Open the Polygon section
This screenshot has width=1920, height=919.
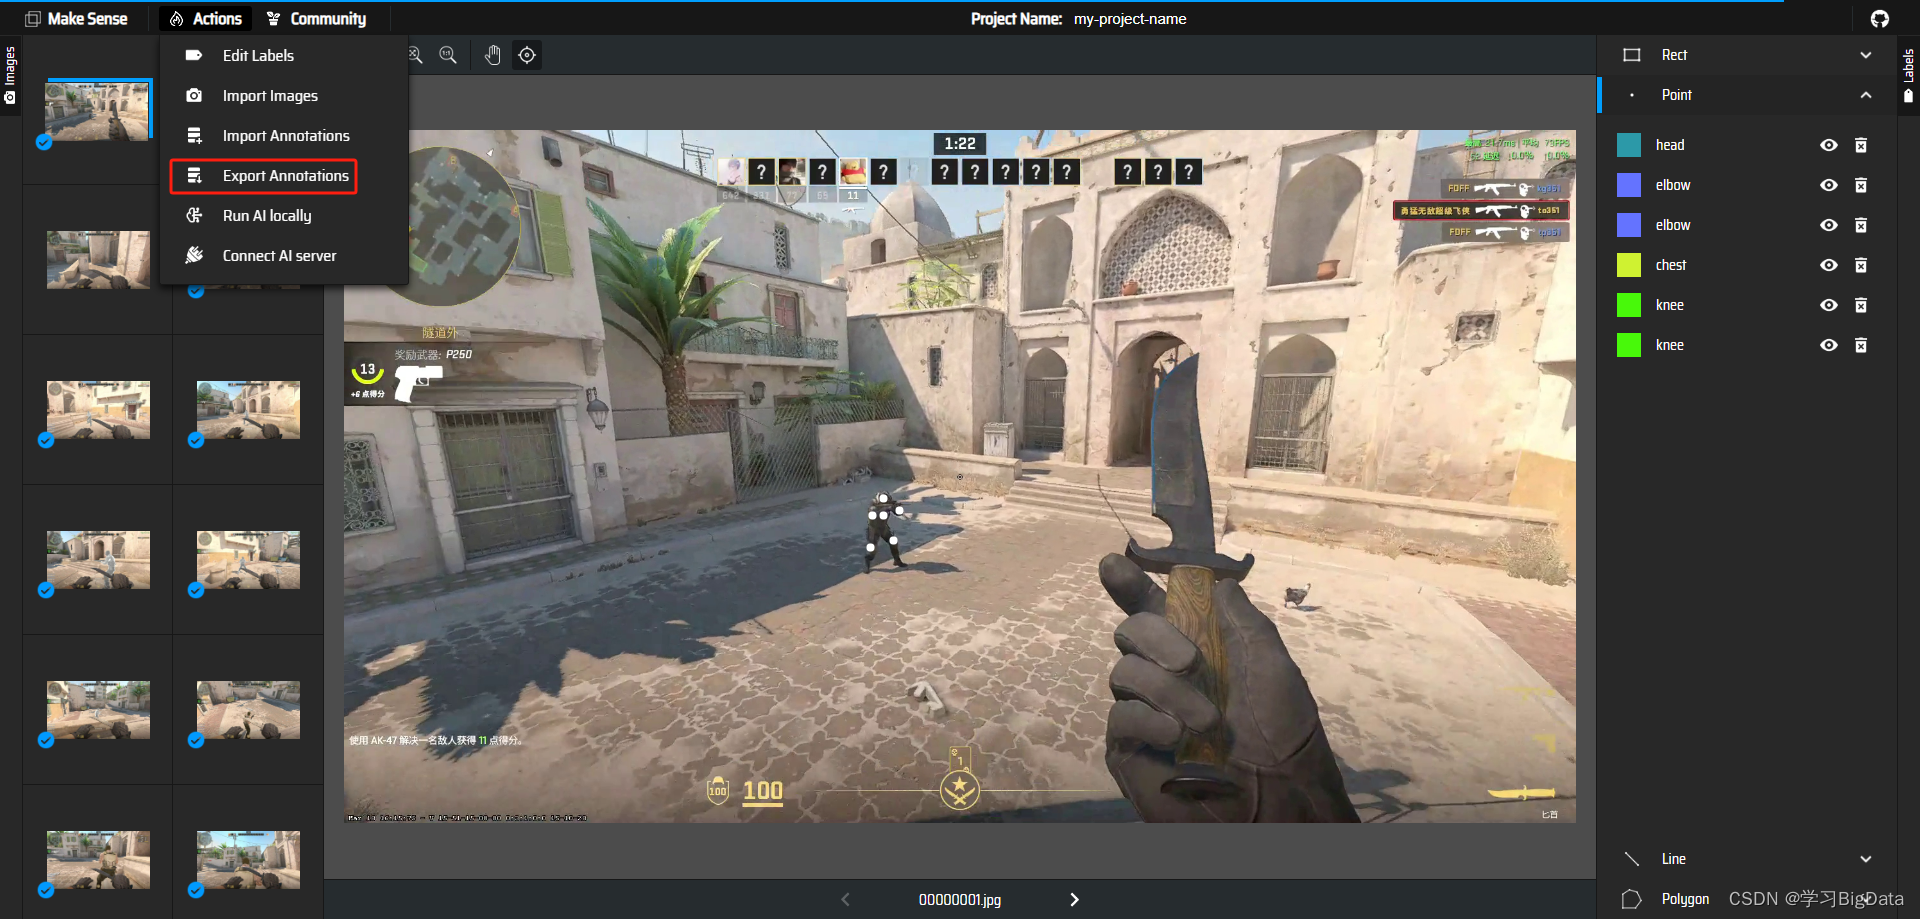[1685, 899]
